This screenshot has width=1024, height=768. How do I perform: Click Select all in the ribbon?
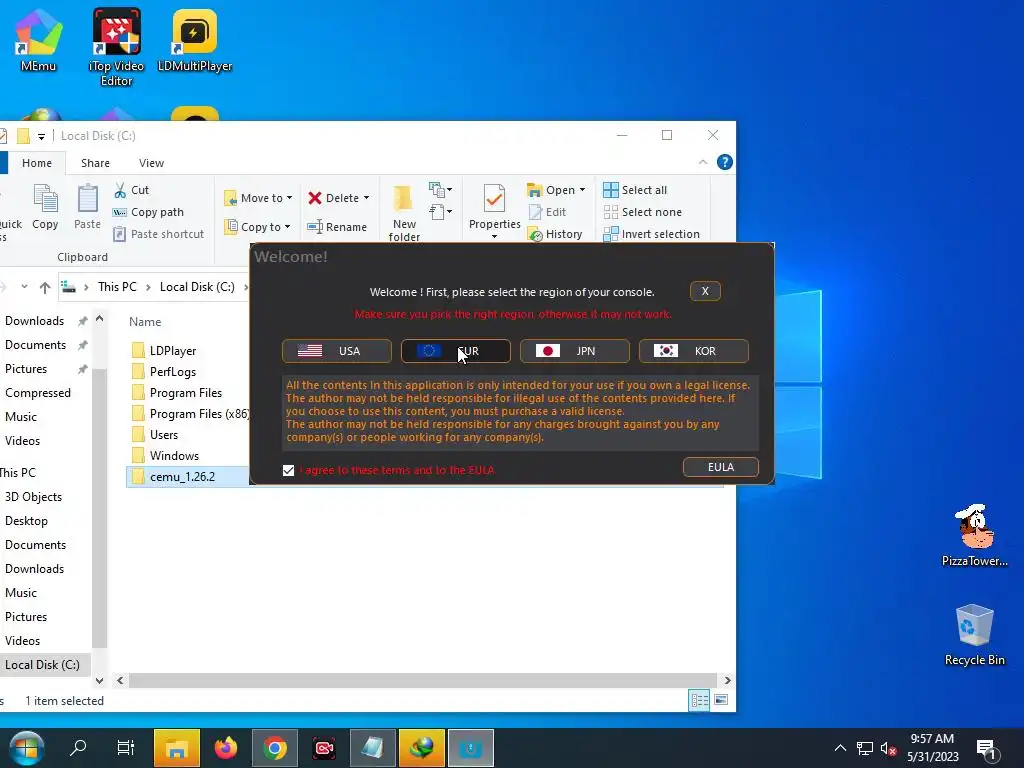point(635,190)
